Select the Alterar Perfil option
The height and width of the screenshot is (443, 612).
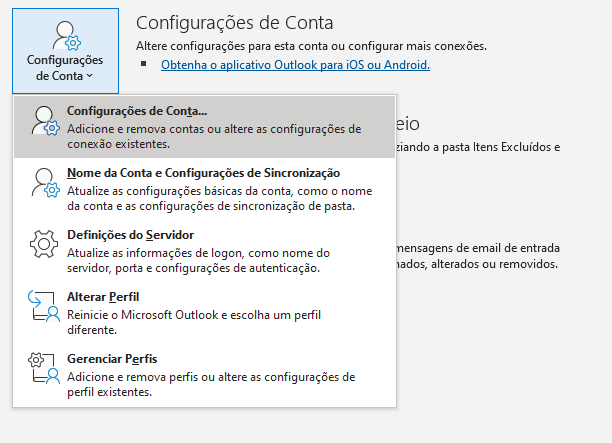point(205,313)
